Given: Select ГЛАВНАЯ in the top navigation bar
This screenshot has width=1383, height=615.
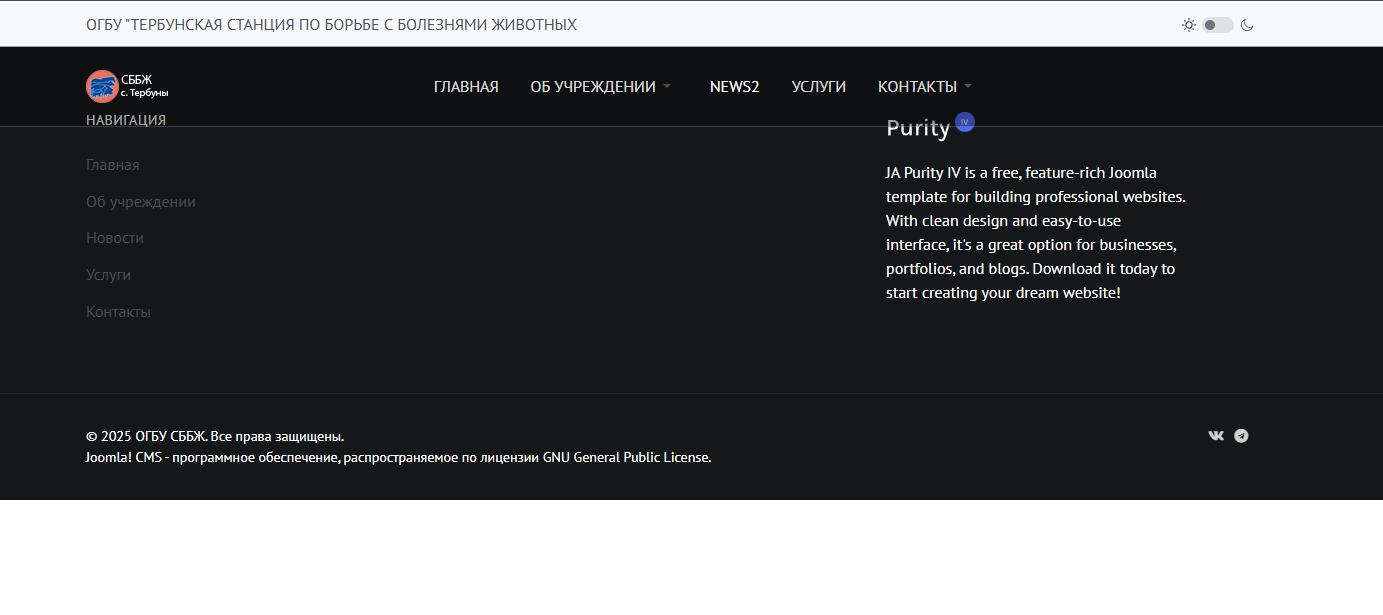Looking at the screenshot, I should (x=466, y=87).
